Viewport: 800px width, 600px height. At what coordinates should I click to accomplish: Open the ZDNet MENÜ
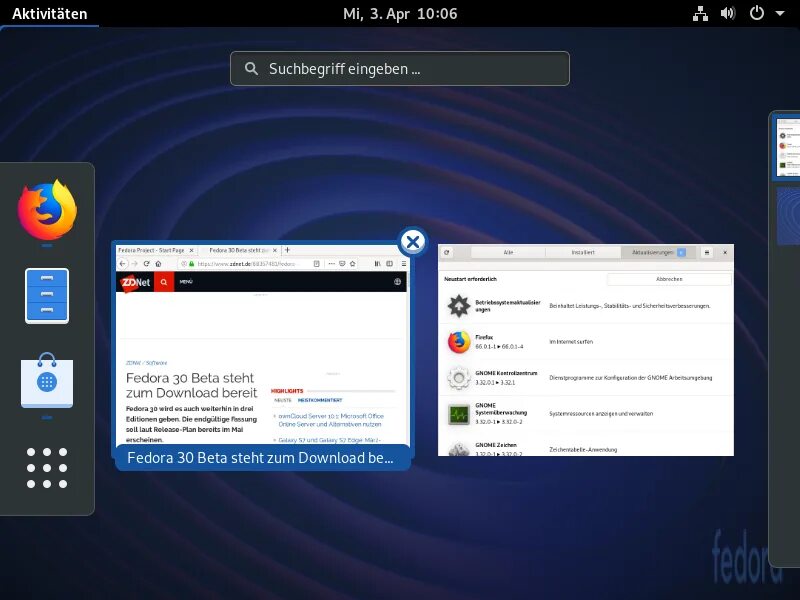(x=186, y=282)
